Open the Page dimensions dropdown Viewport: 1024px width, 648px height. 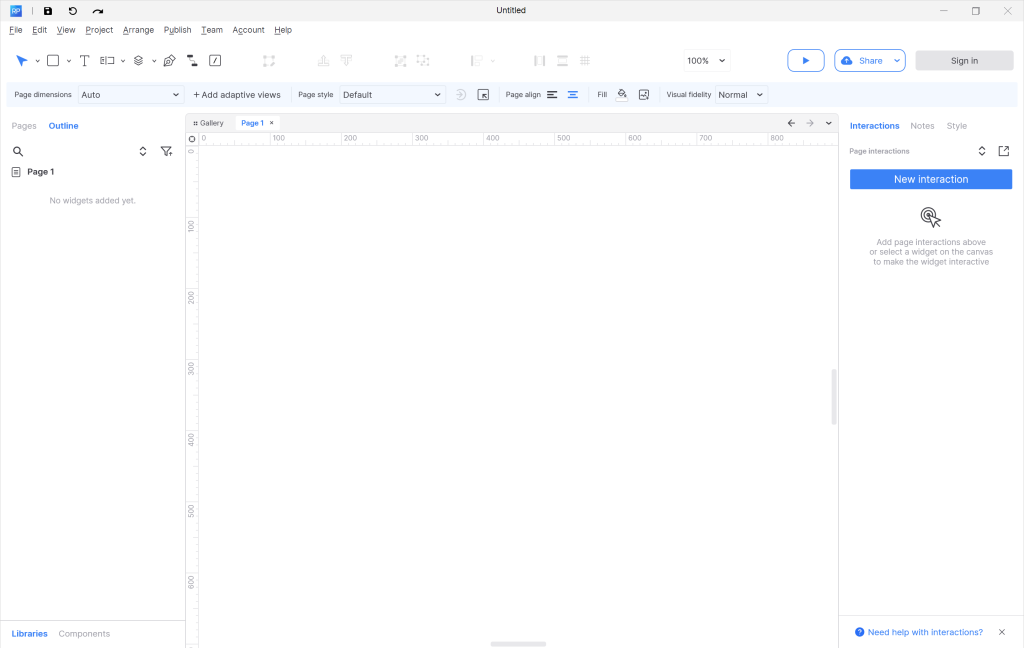point(131,95)
